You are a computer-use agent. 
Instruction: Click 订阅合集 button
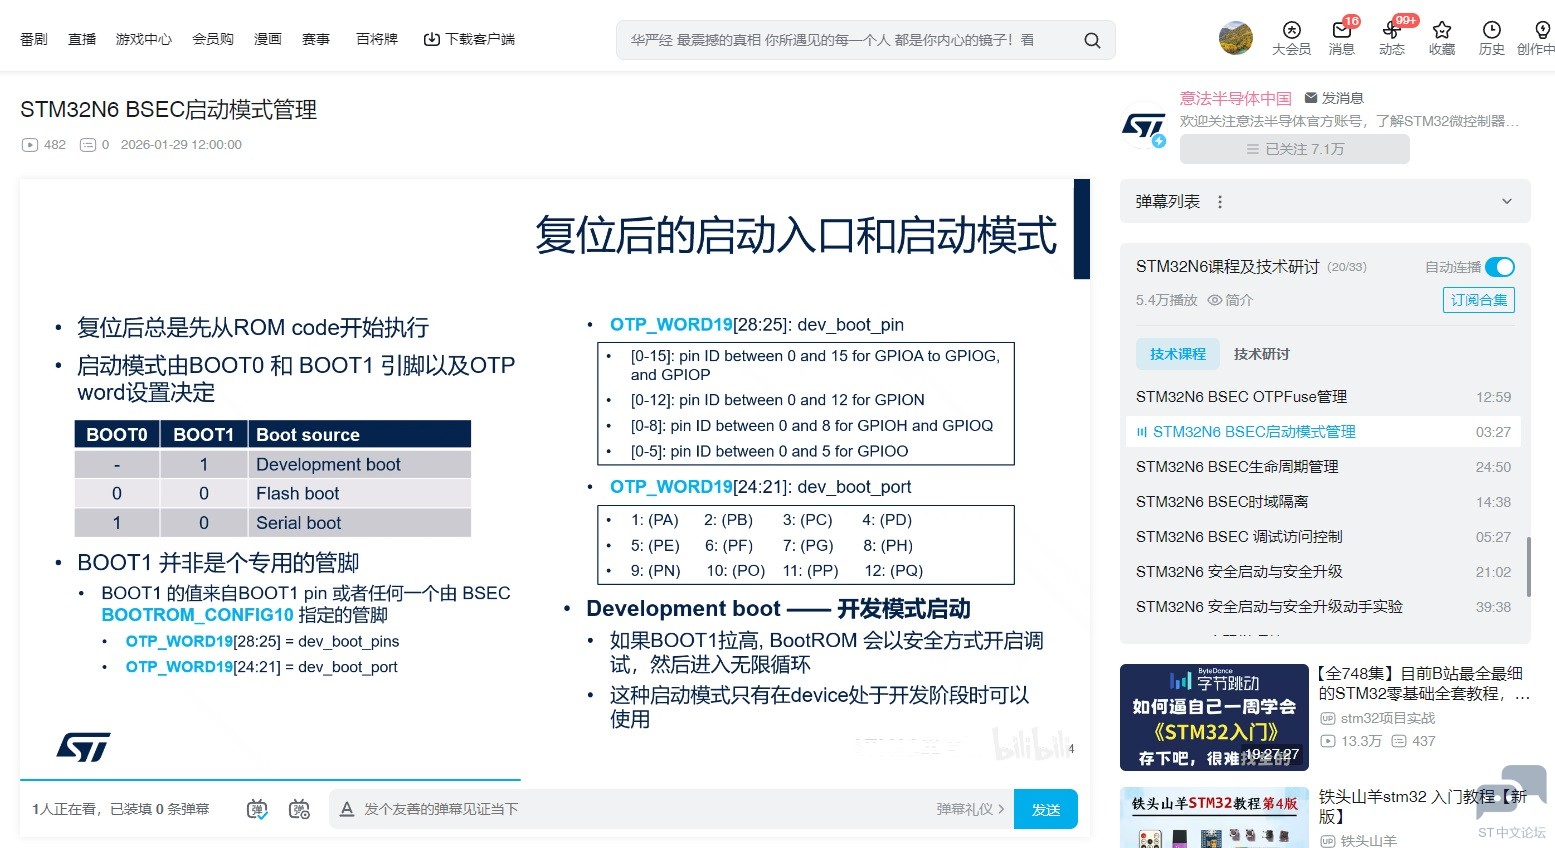tap(1479, 300)
